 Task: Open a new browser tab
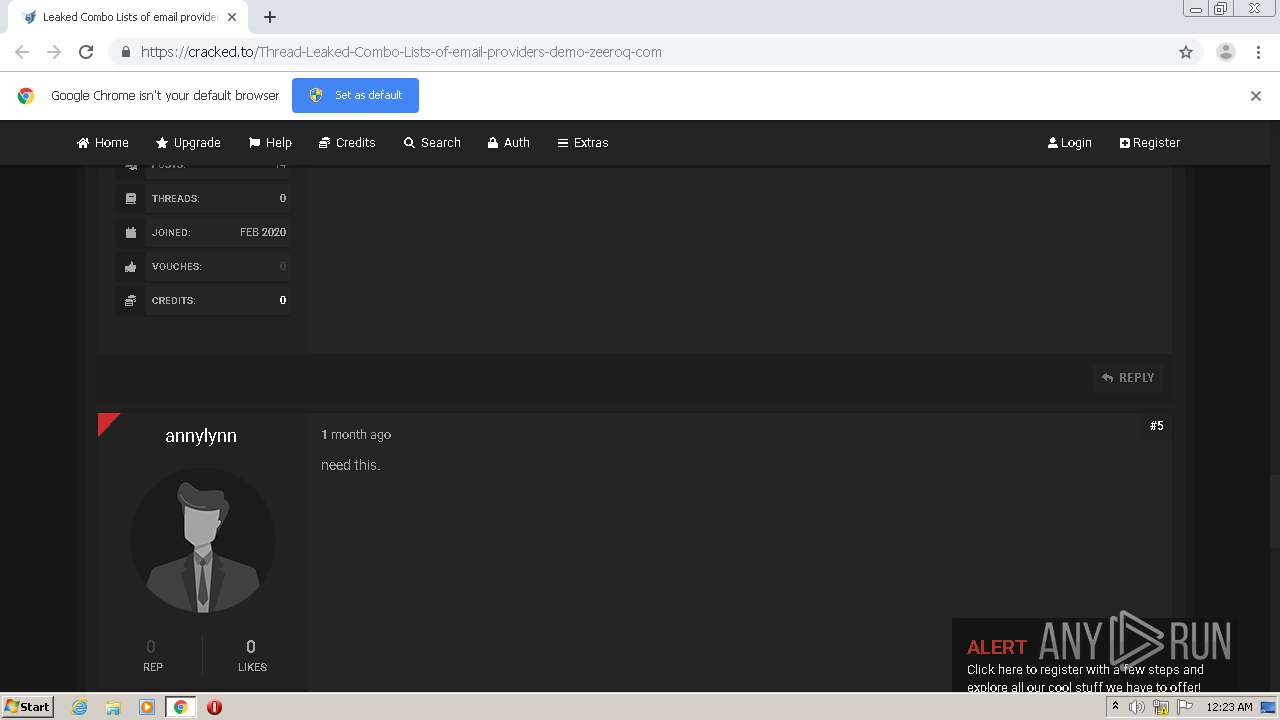(270, 17)
